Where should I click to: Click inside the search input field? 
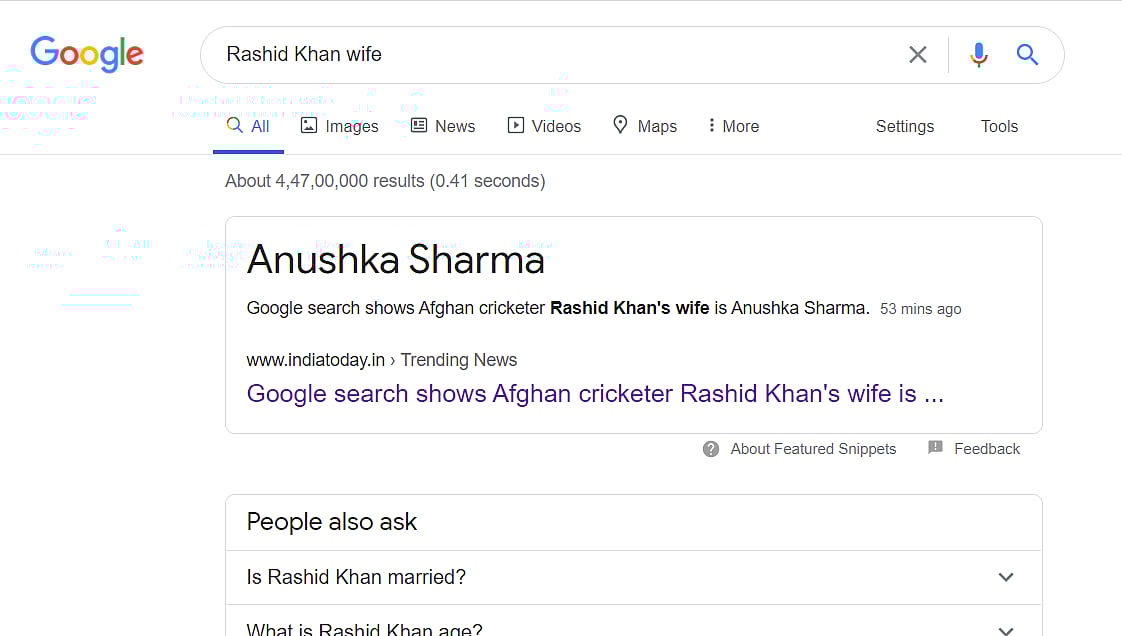tap(550, 54)
